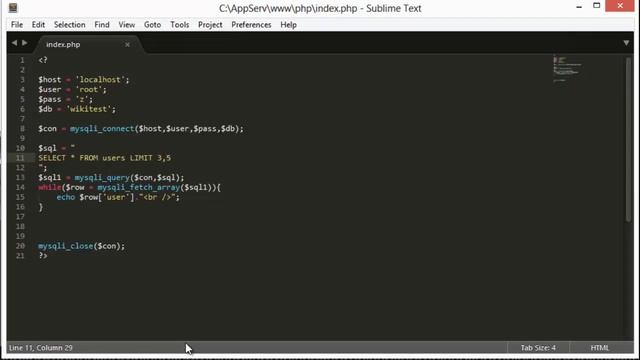
Task: Open the tab list dropdown arrow
Action: pos(626,43)
